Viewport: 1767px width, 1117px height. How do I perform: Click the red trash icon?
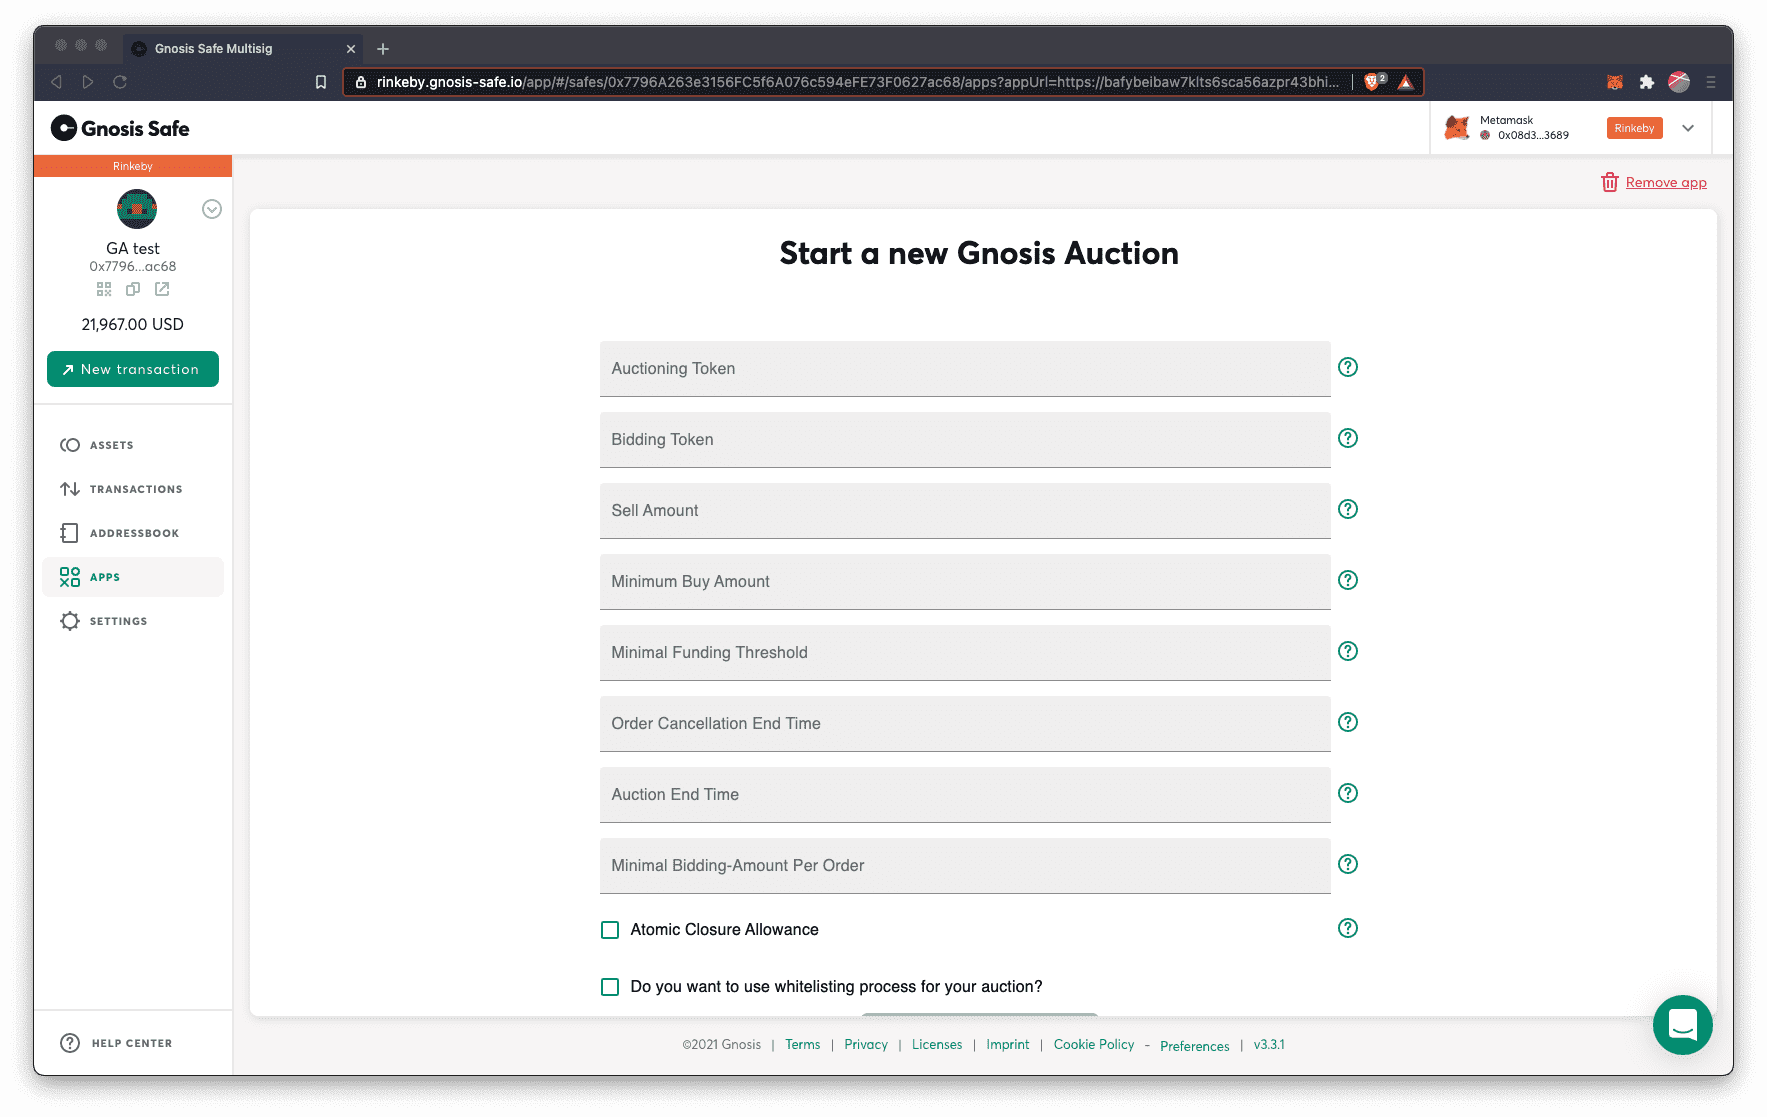coord(1610,182)
